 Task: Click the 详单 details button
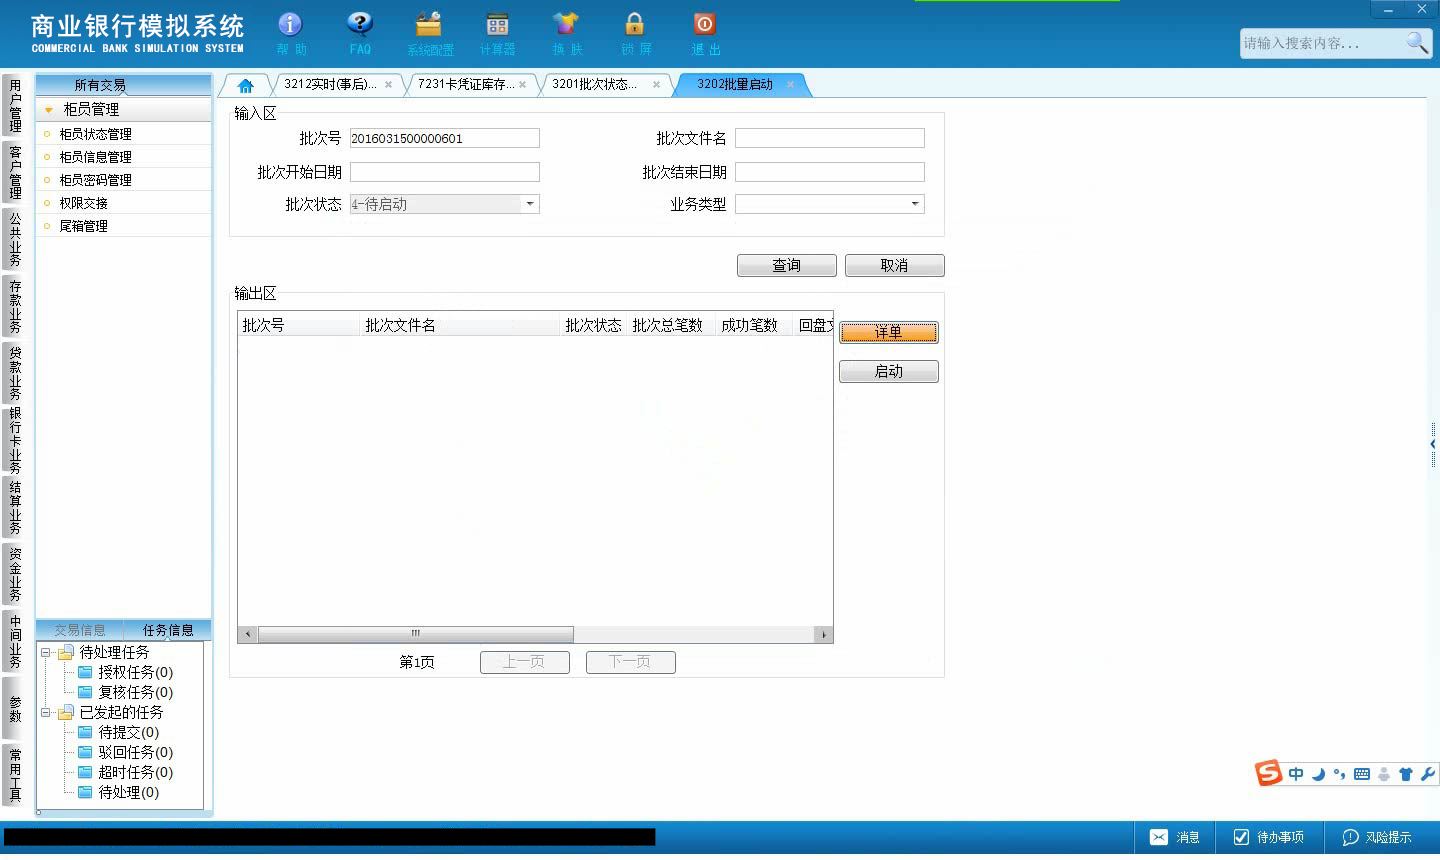(889, 332)
